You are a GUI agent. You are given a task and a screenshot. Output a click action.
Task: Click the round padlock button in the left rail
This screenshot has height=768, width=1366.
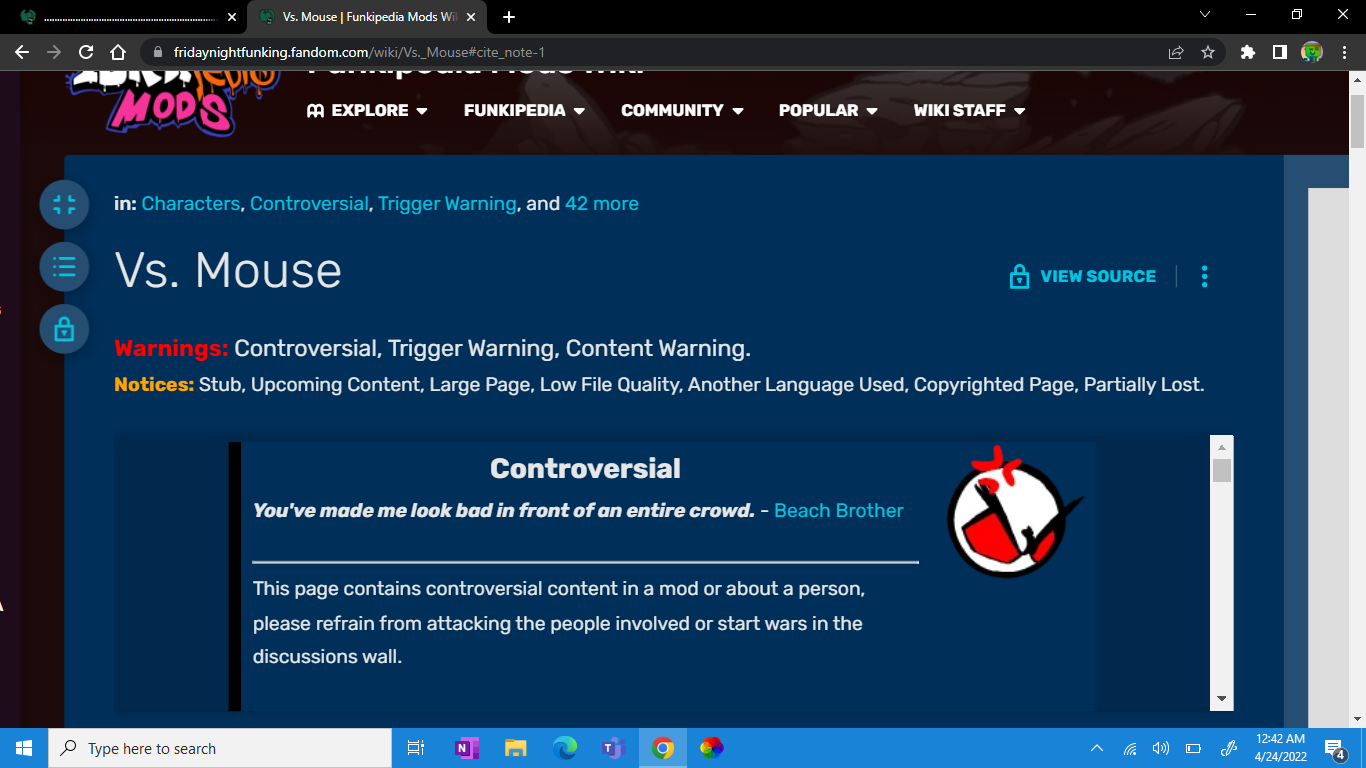(x=64, y=329)
